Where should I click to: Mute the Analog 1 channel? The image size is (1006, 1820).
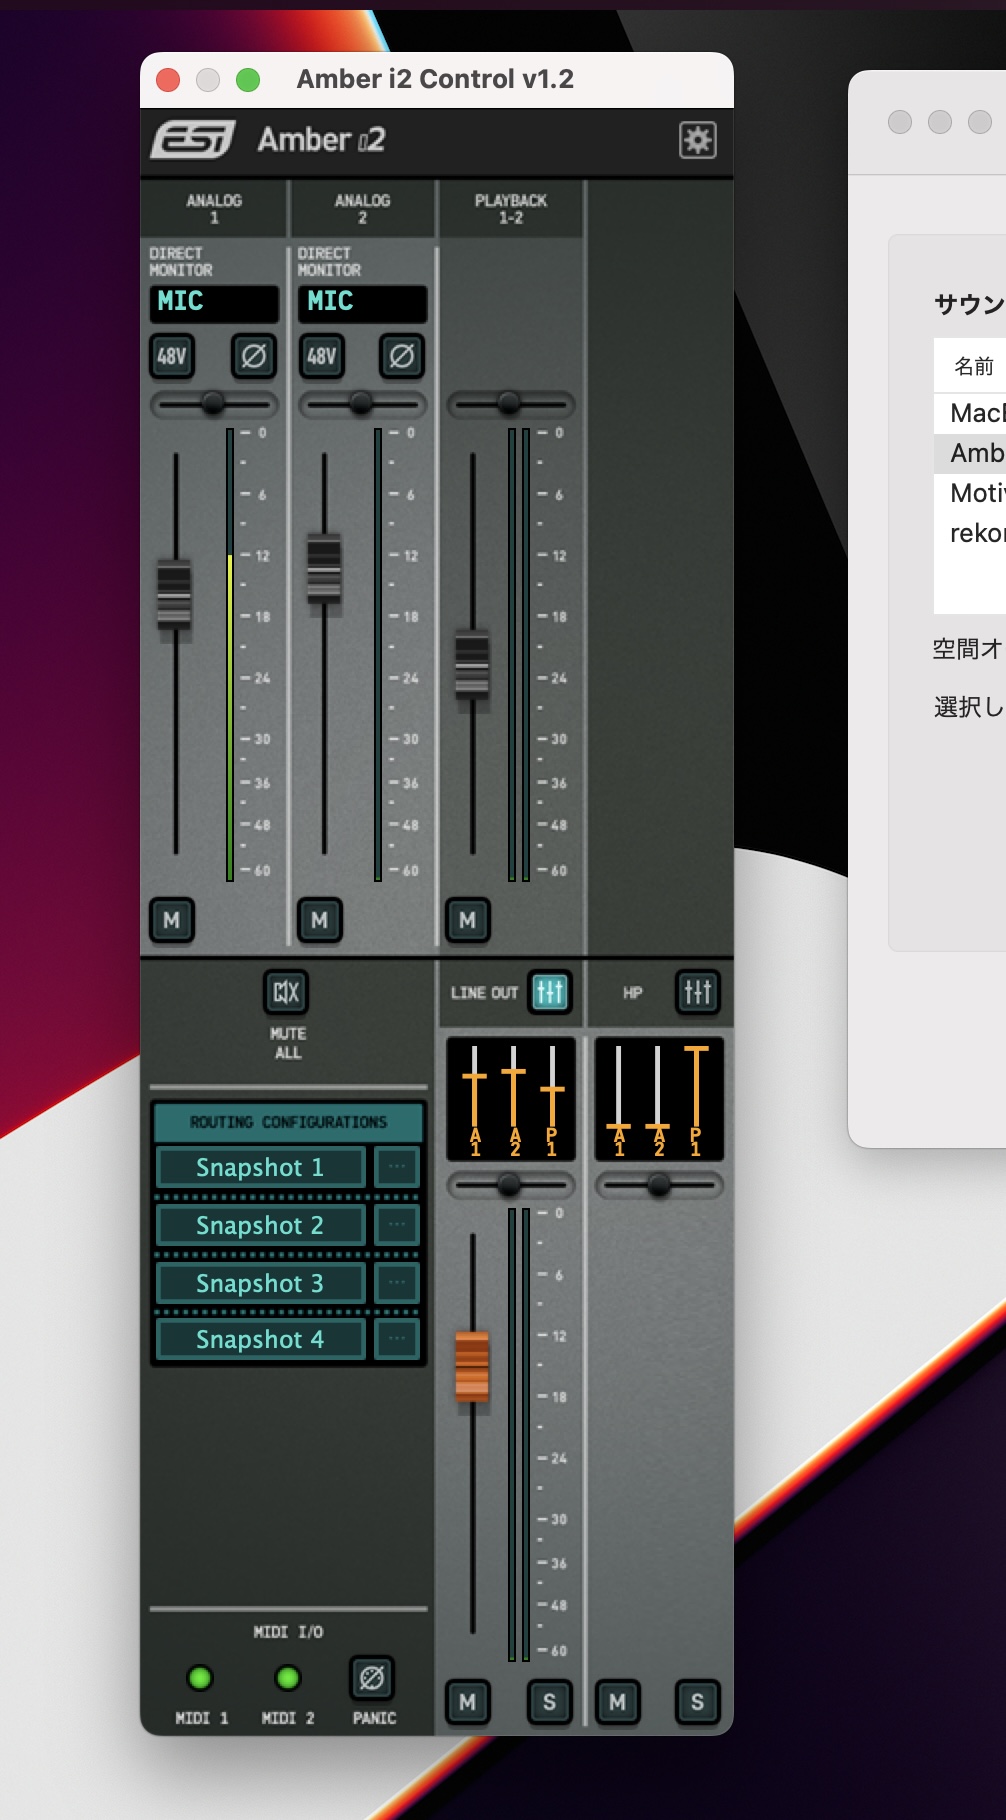(x=172, y=920)
